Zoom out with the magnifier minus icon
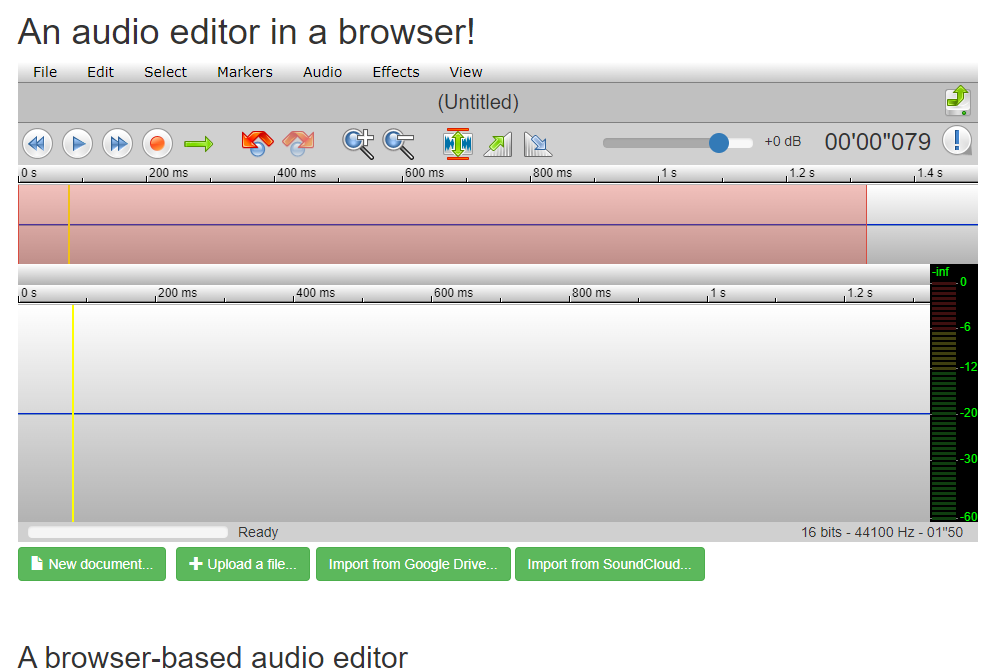 pos(399,143)
